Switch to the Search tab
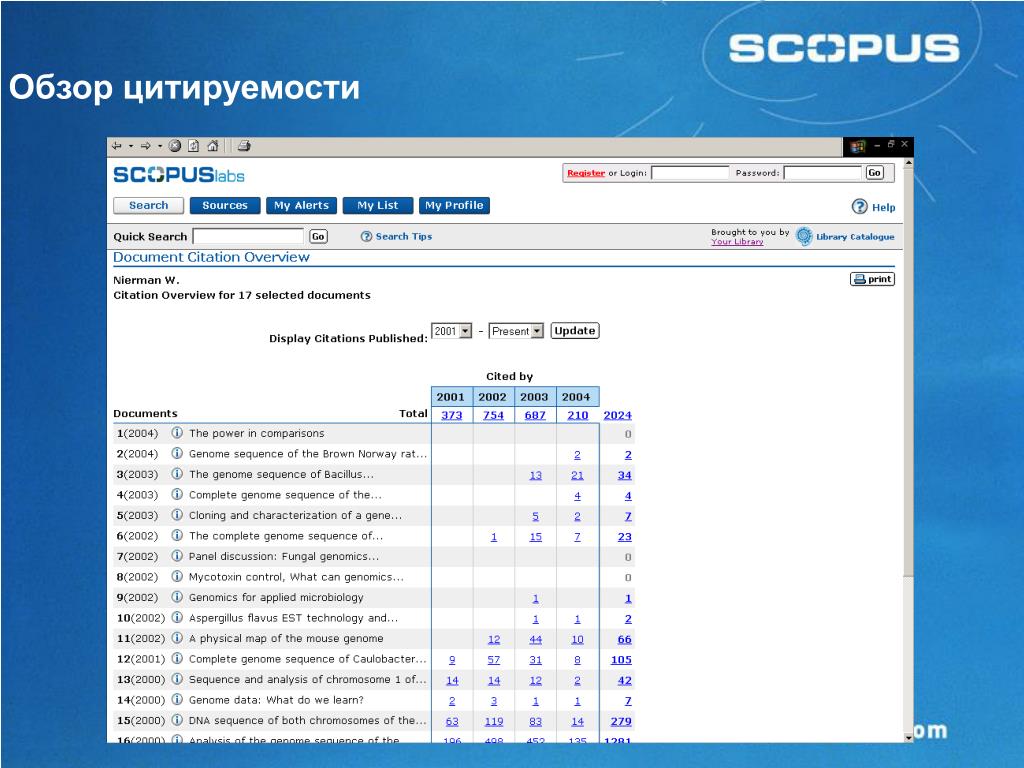Viewport: 1024px width, 768px height. click(x=148, y=205)
